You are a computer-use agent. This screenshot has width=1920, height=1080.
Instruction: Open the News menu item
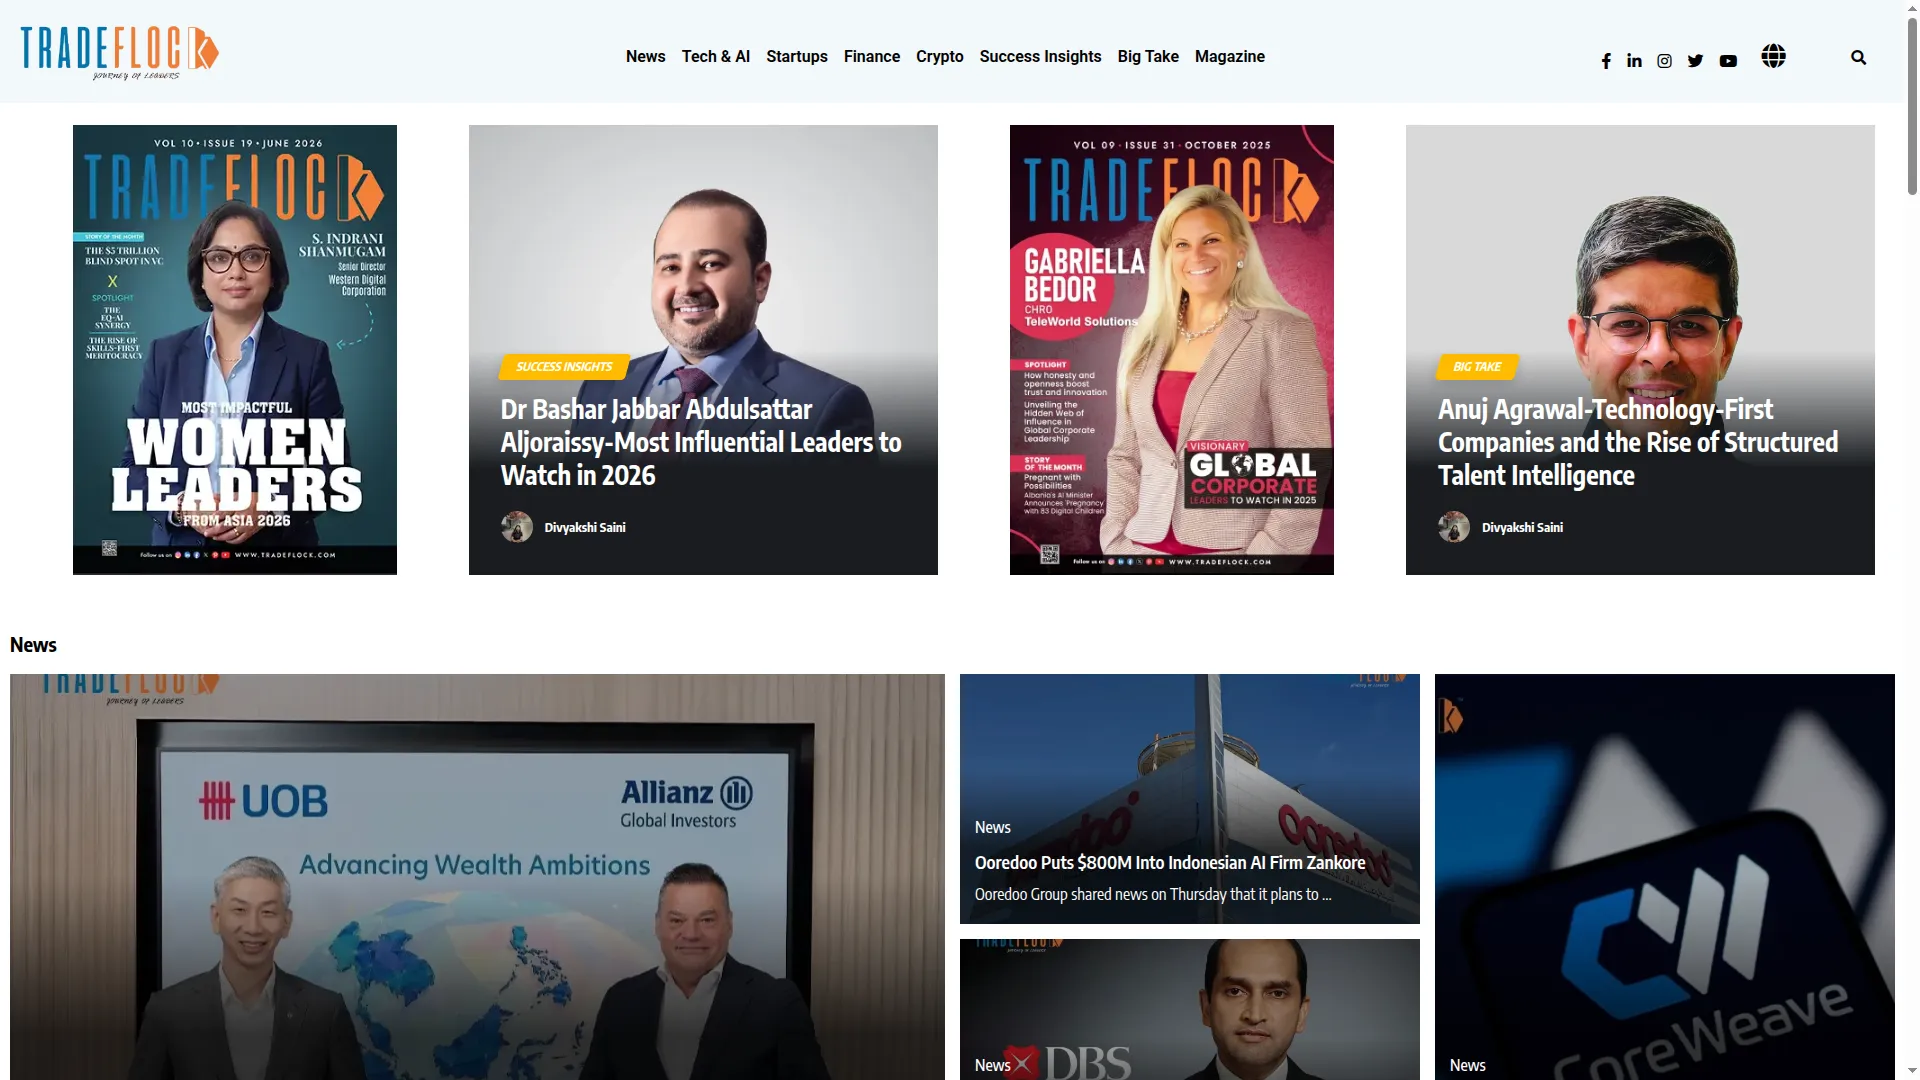click(646, 57)
